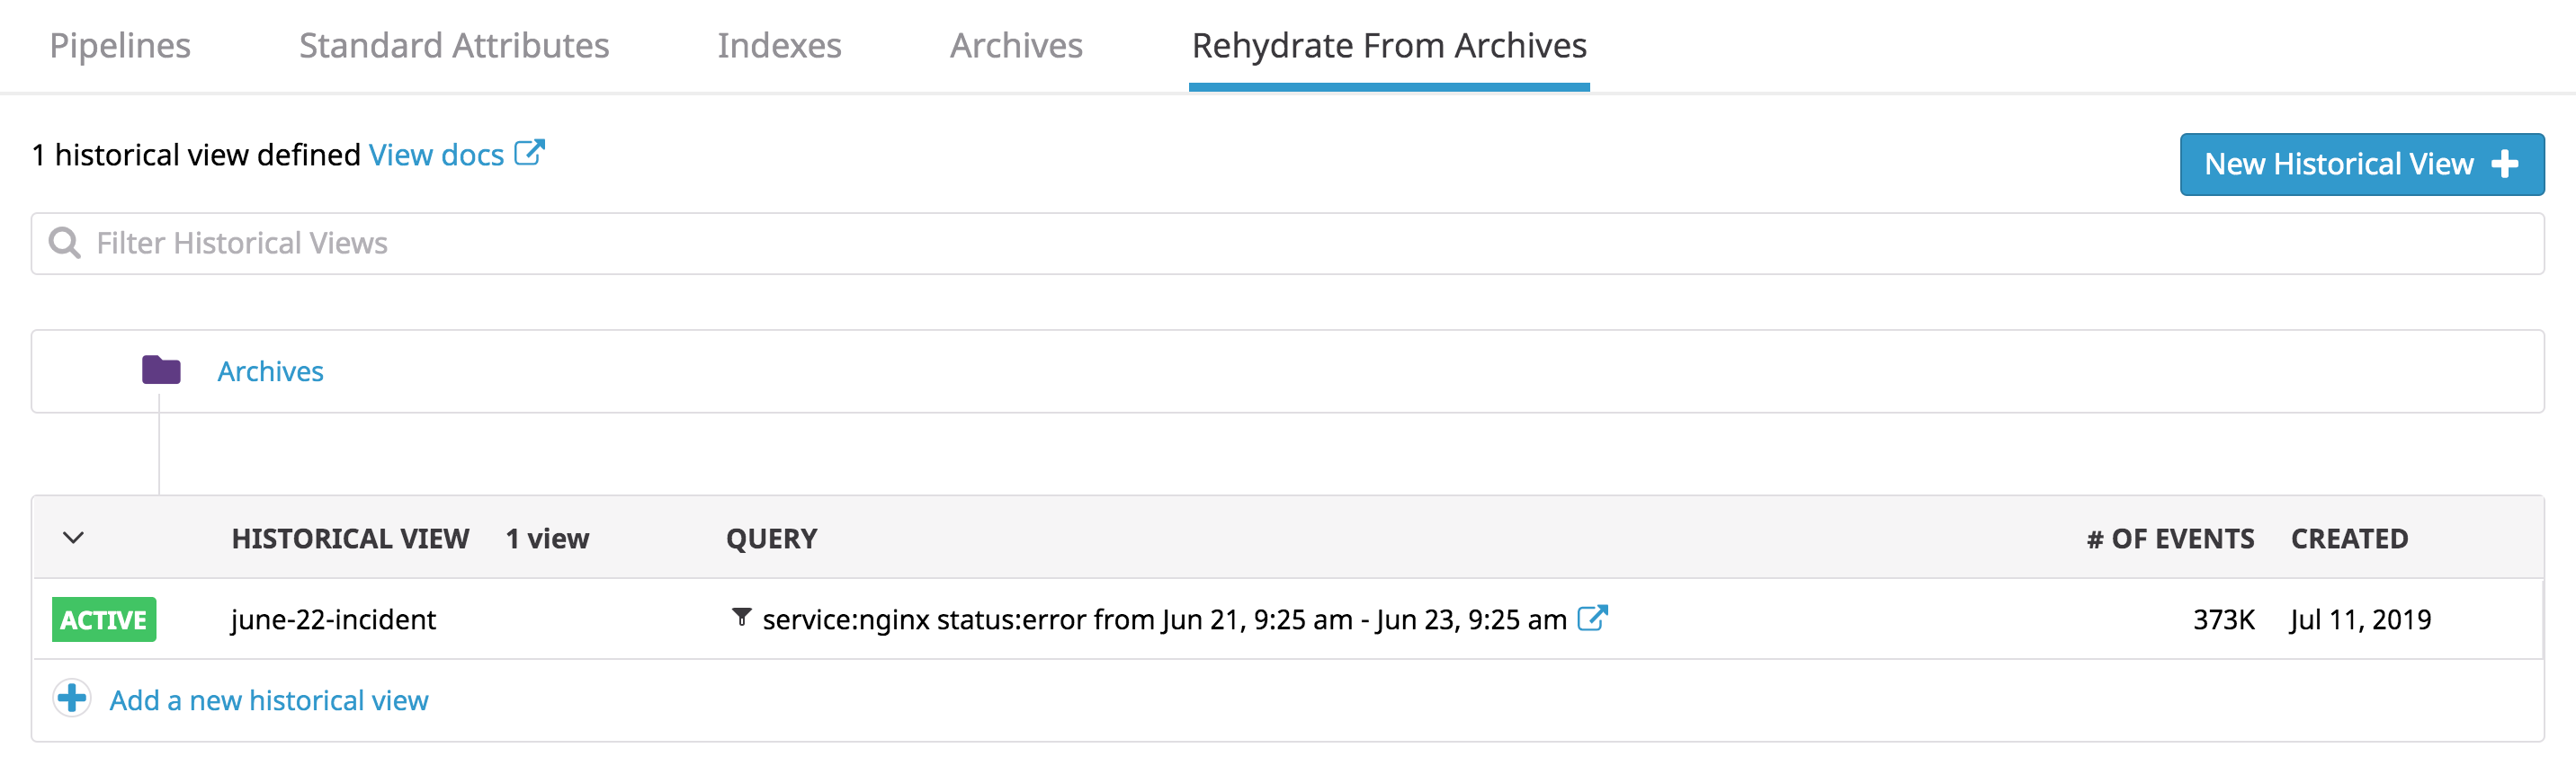Select the Standard Attributes tab
Viewport: 2576px width, 757px height.
pyautogui.click(x=453, y=45)
